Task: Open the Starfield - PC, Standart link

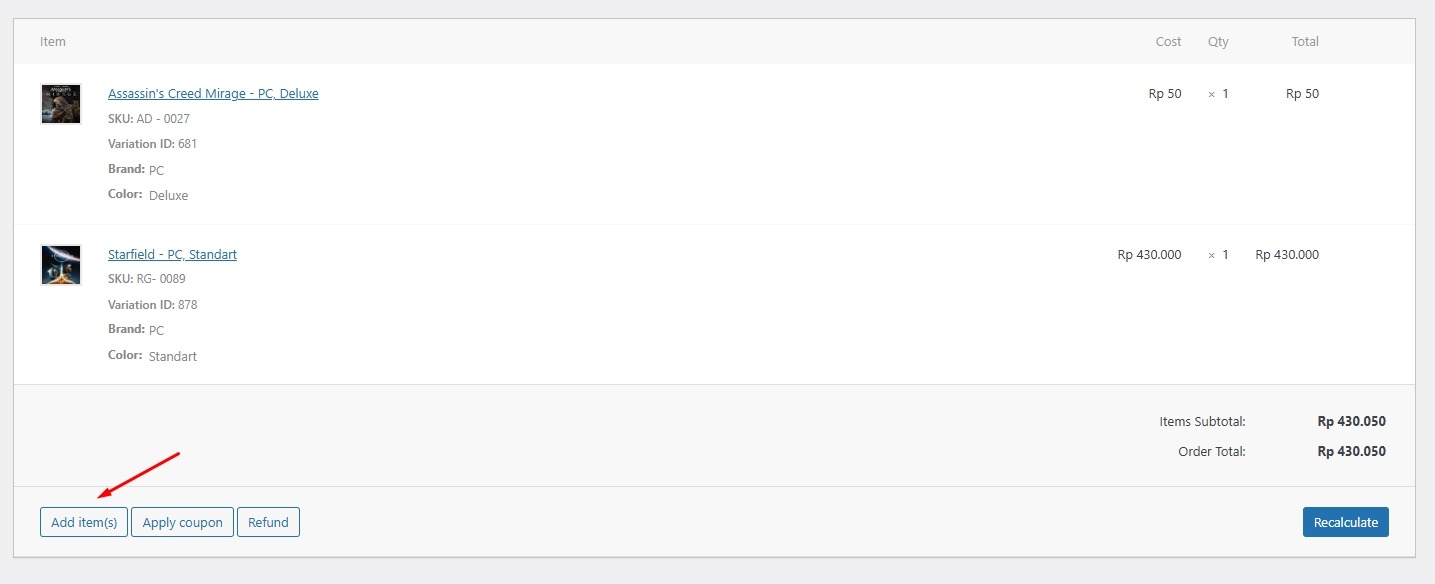Action: click(172, 254)
